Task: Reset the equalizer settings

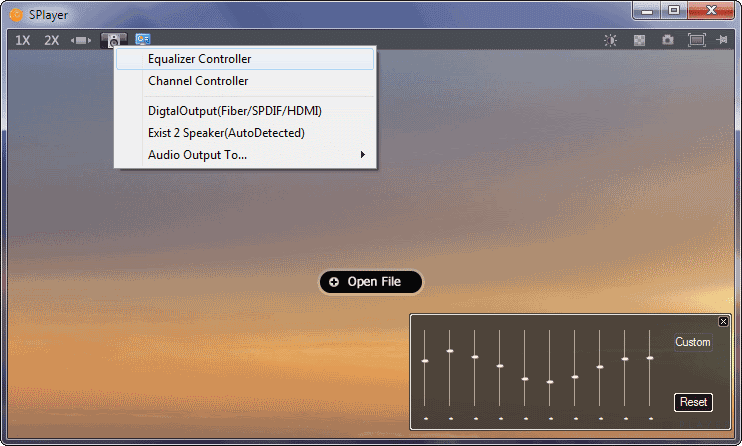Action: click(693, 402)
